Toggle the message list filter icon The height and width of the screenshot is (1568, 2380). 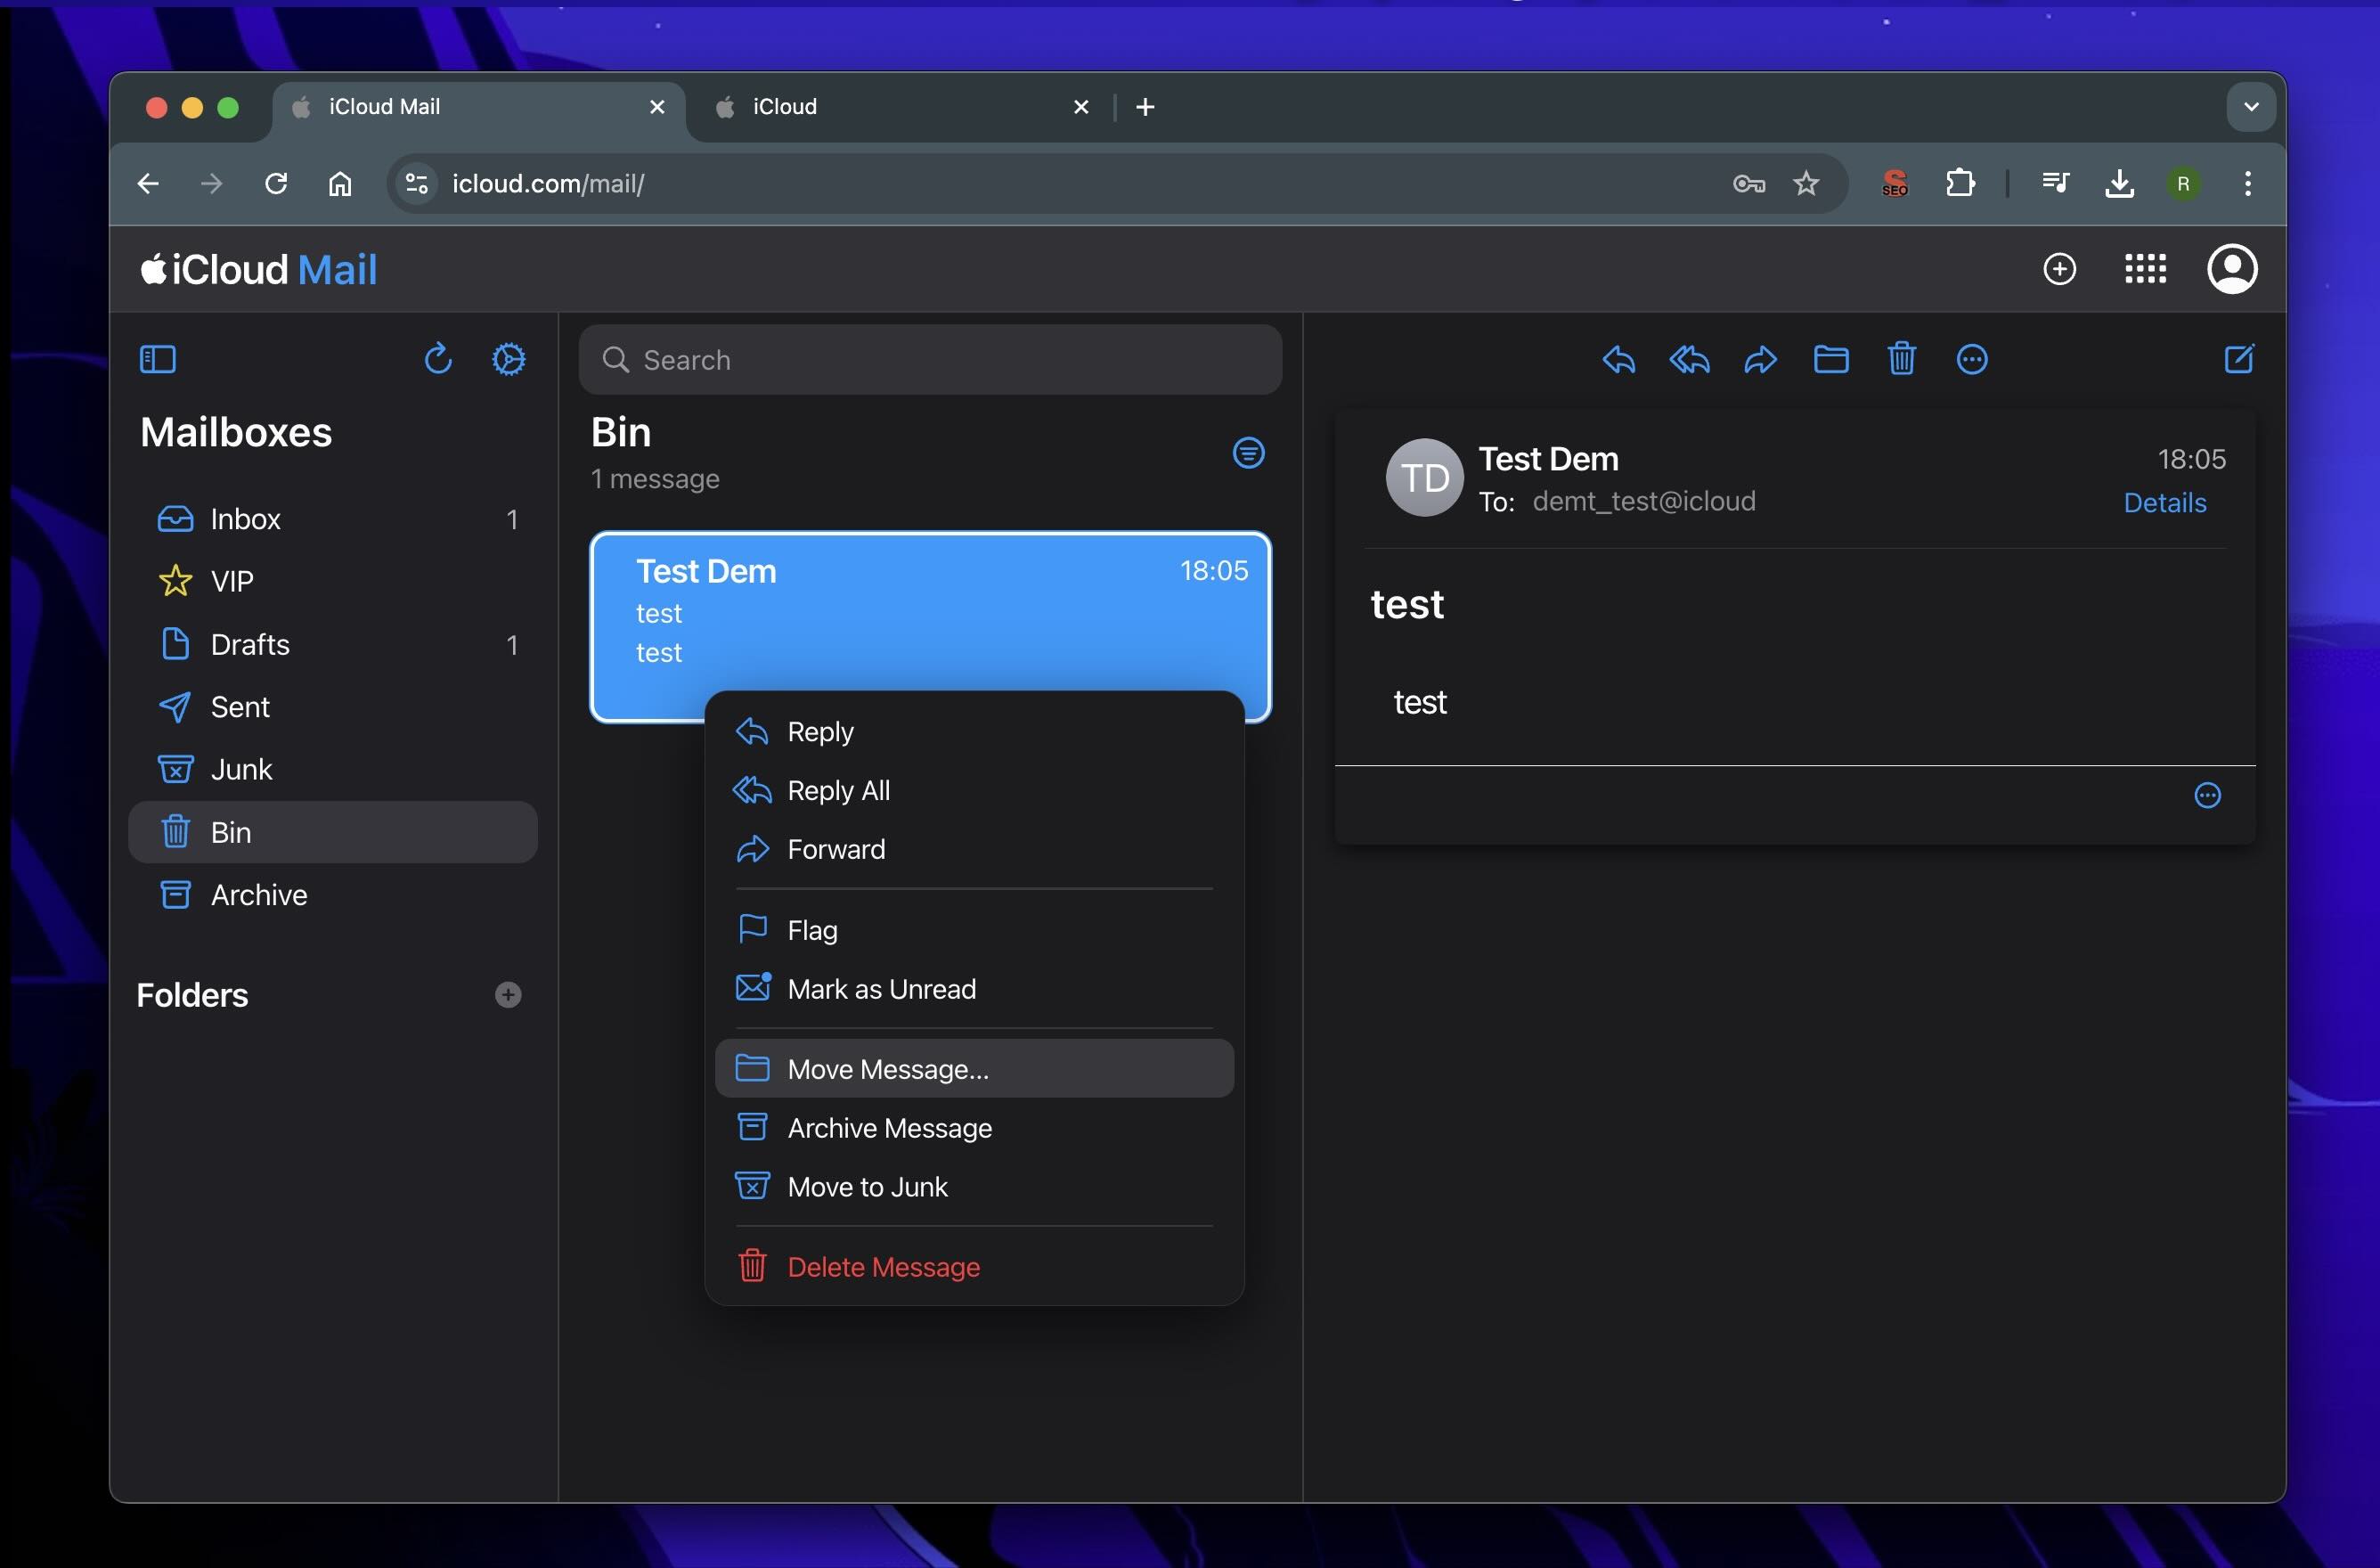pyautogui.click(x=1248, y=453)
